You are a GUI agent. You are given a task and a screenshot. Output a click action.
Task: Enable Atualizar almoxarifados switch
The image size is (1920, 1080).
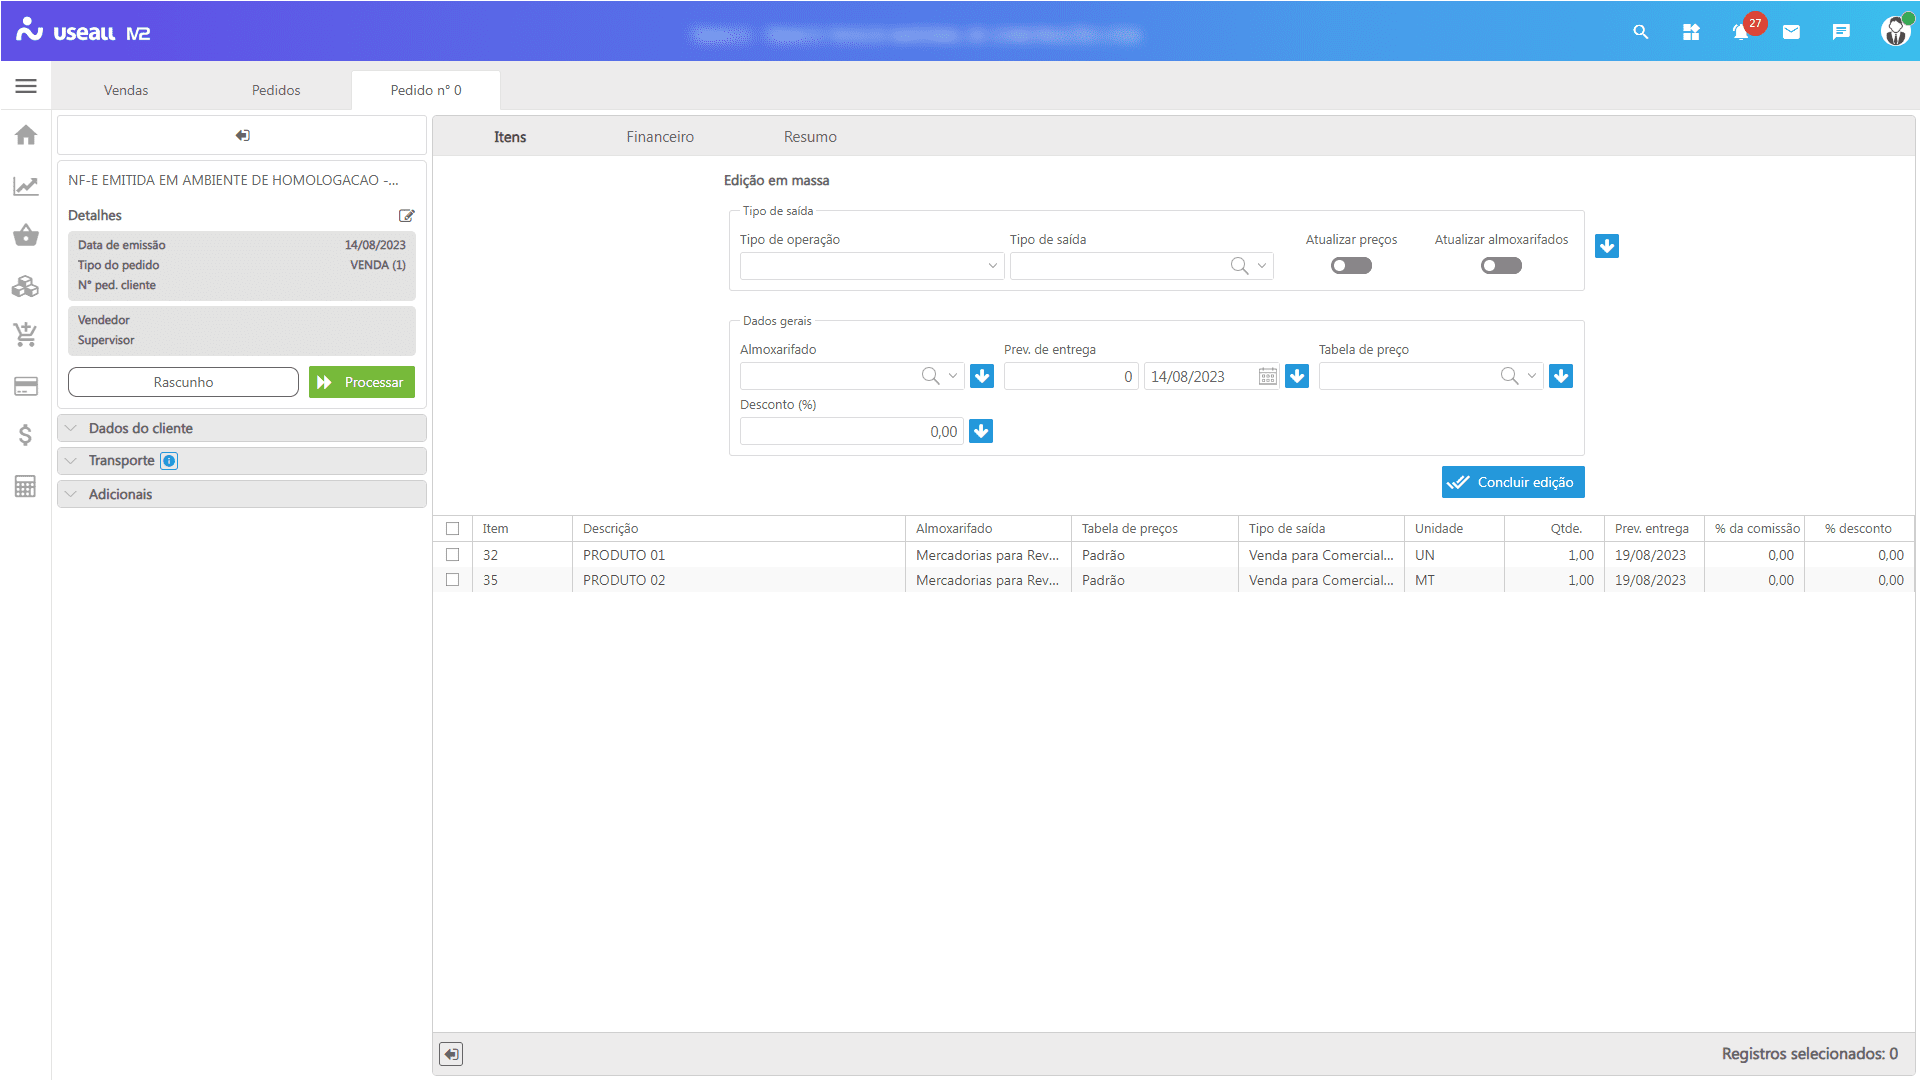point(1501,266)
